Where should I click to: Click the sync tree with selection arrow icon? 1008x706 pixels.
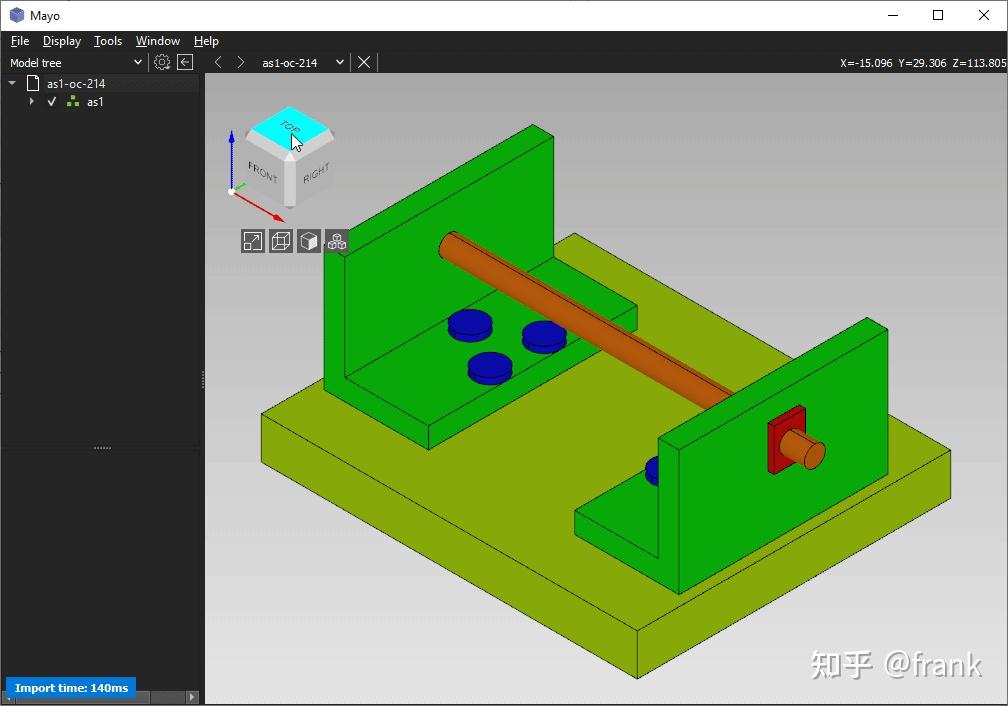click(185, 62)
